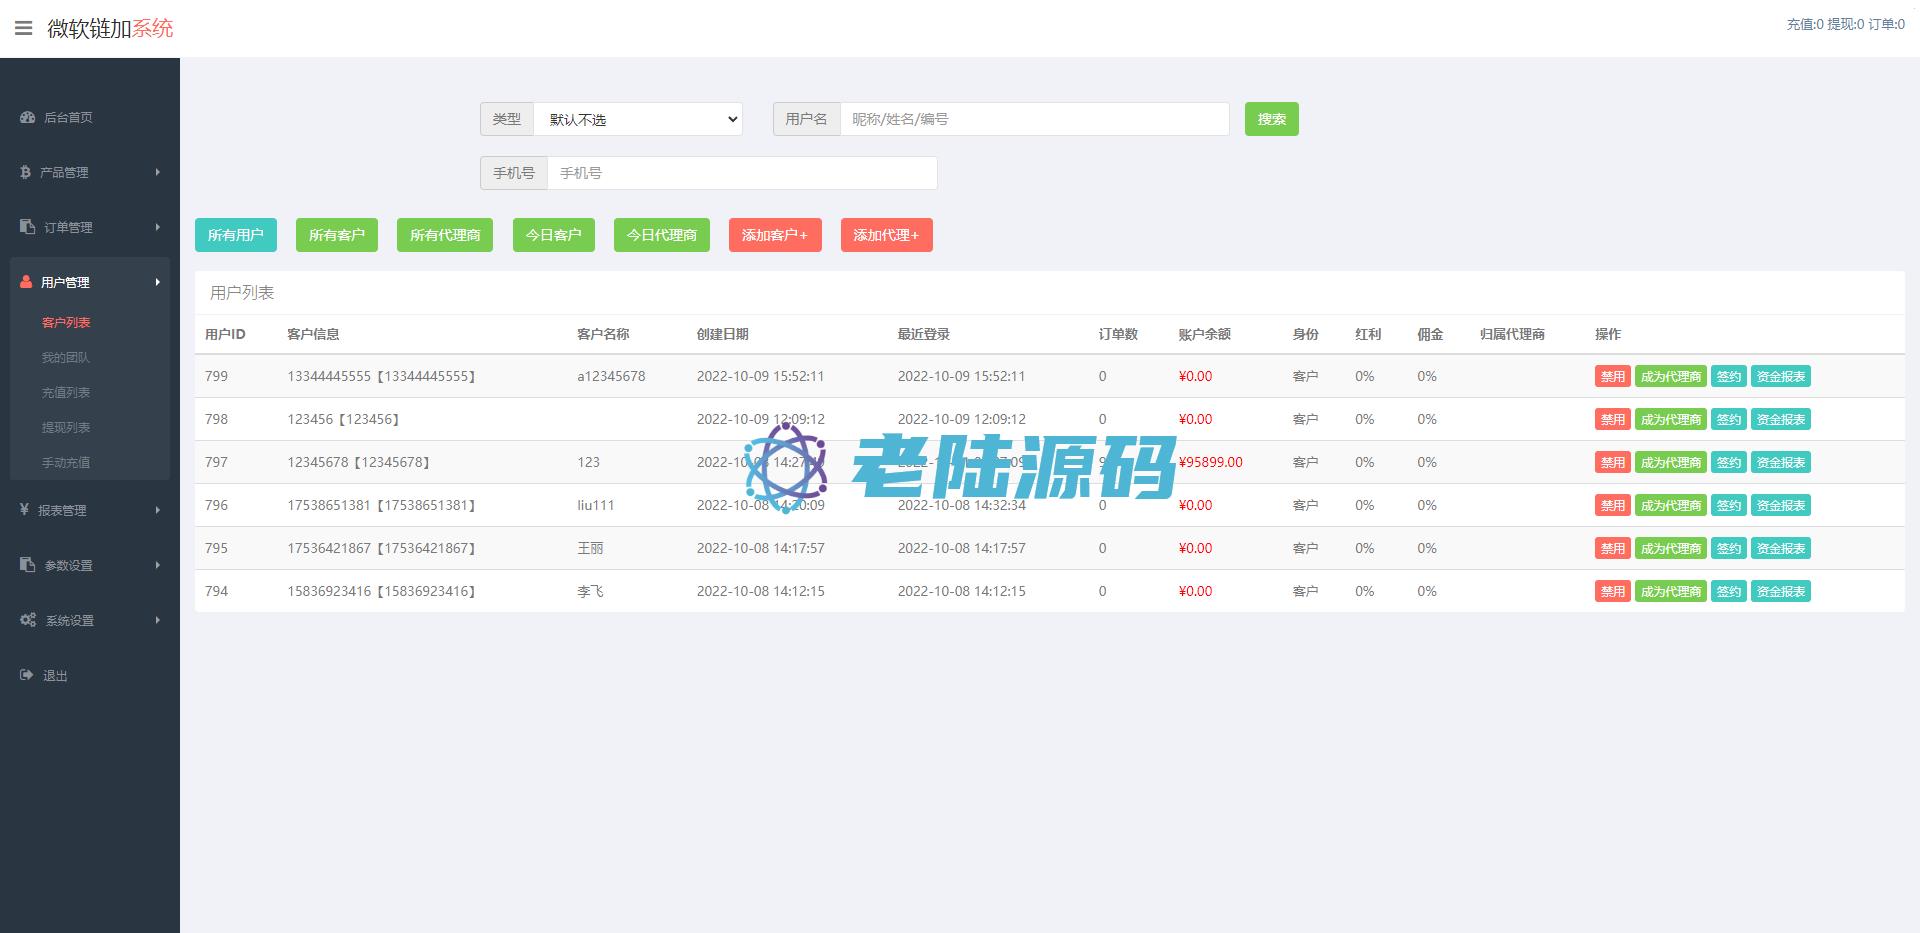Viewport: 1920px width, 933px height.
Task: Click the dashboard icon beside 后台首页
Action: click(27, 117)
